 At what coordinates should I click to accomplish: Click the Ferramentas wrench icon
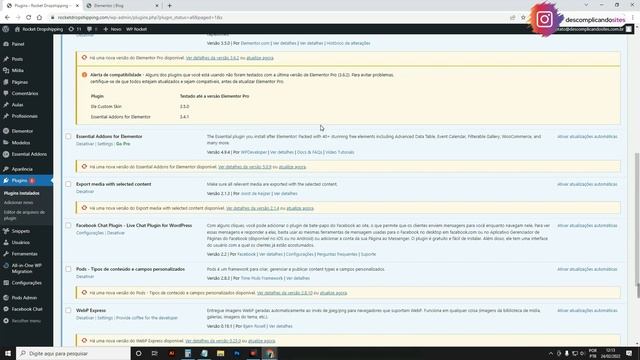tap(6, 254)
